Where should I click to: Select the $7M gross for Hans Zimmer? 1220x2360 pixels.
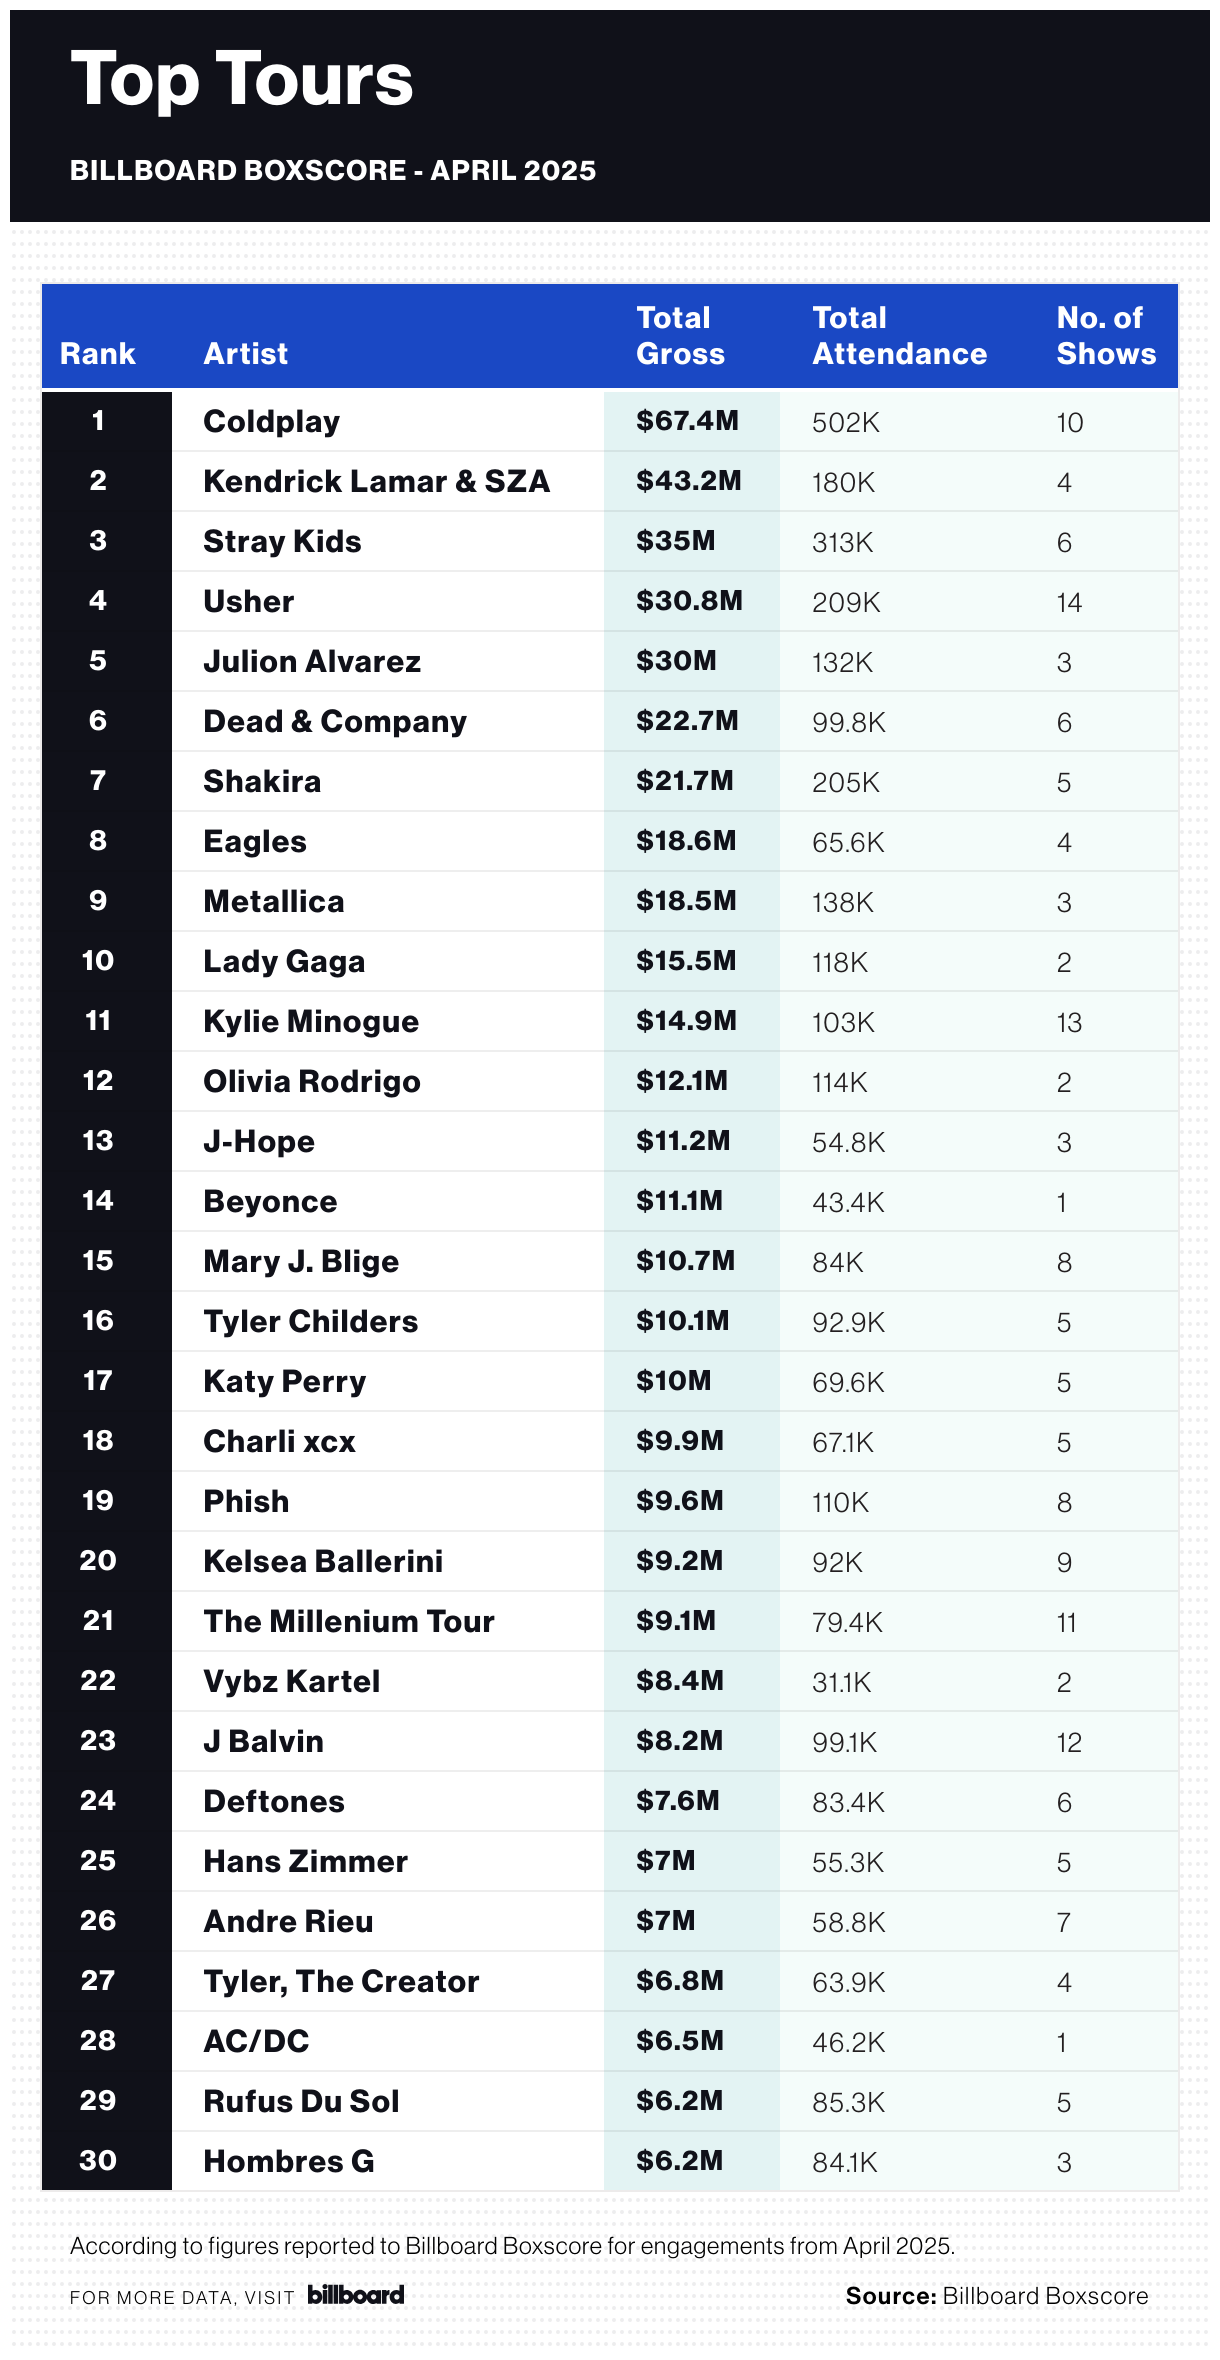pos(666,1861)
